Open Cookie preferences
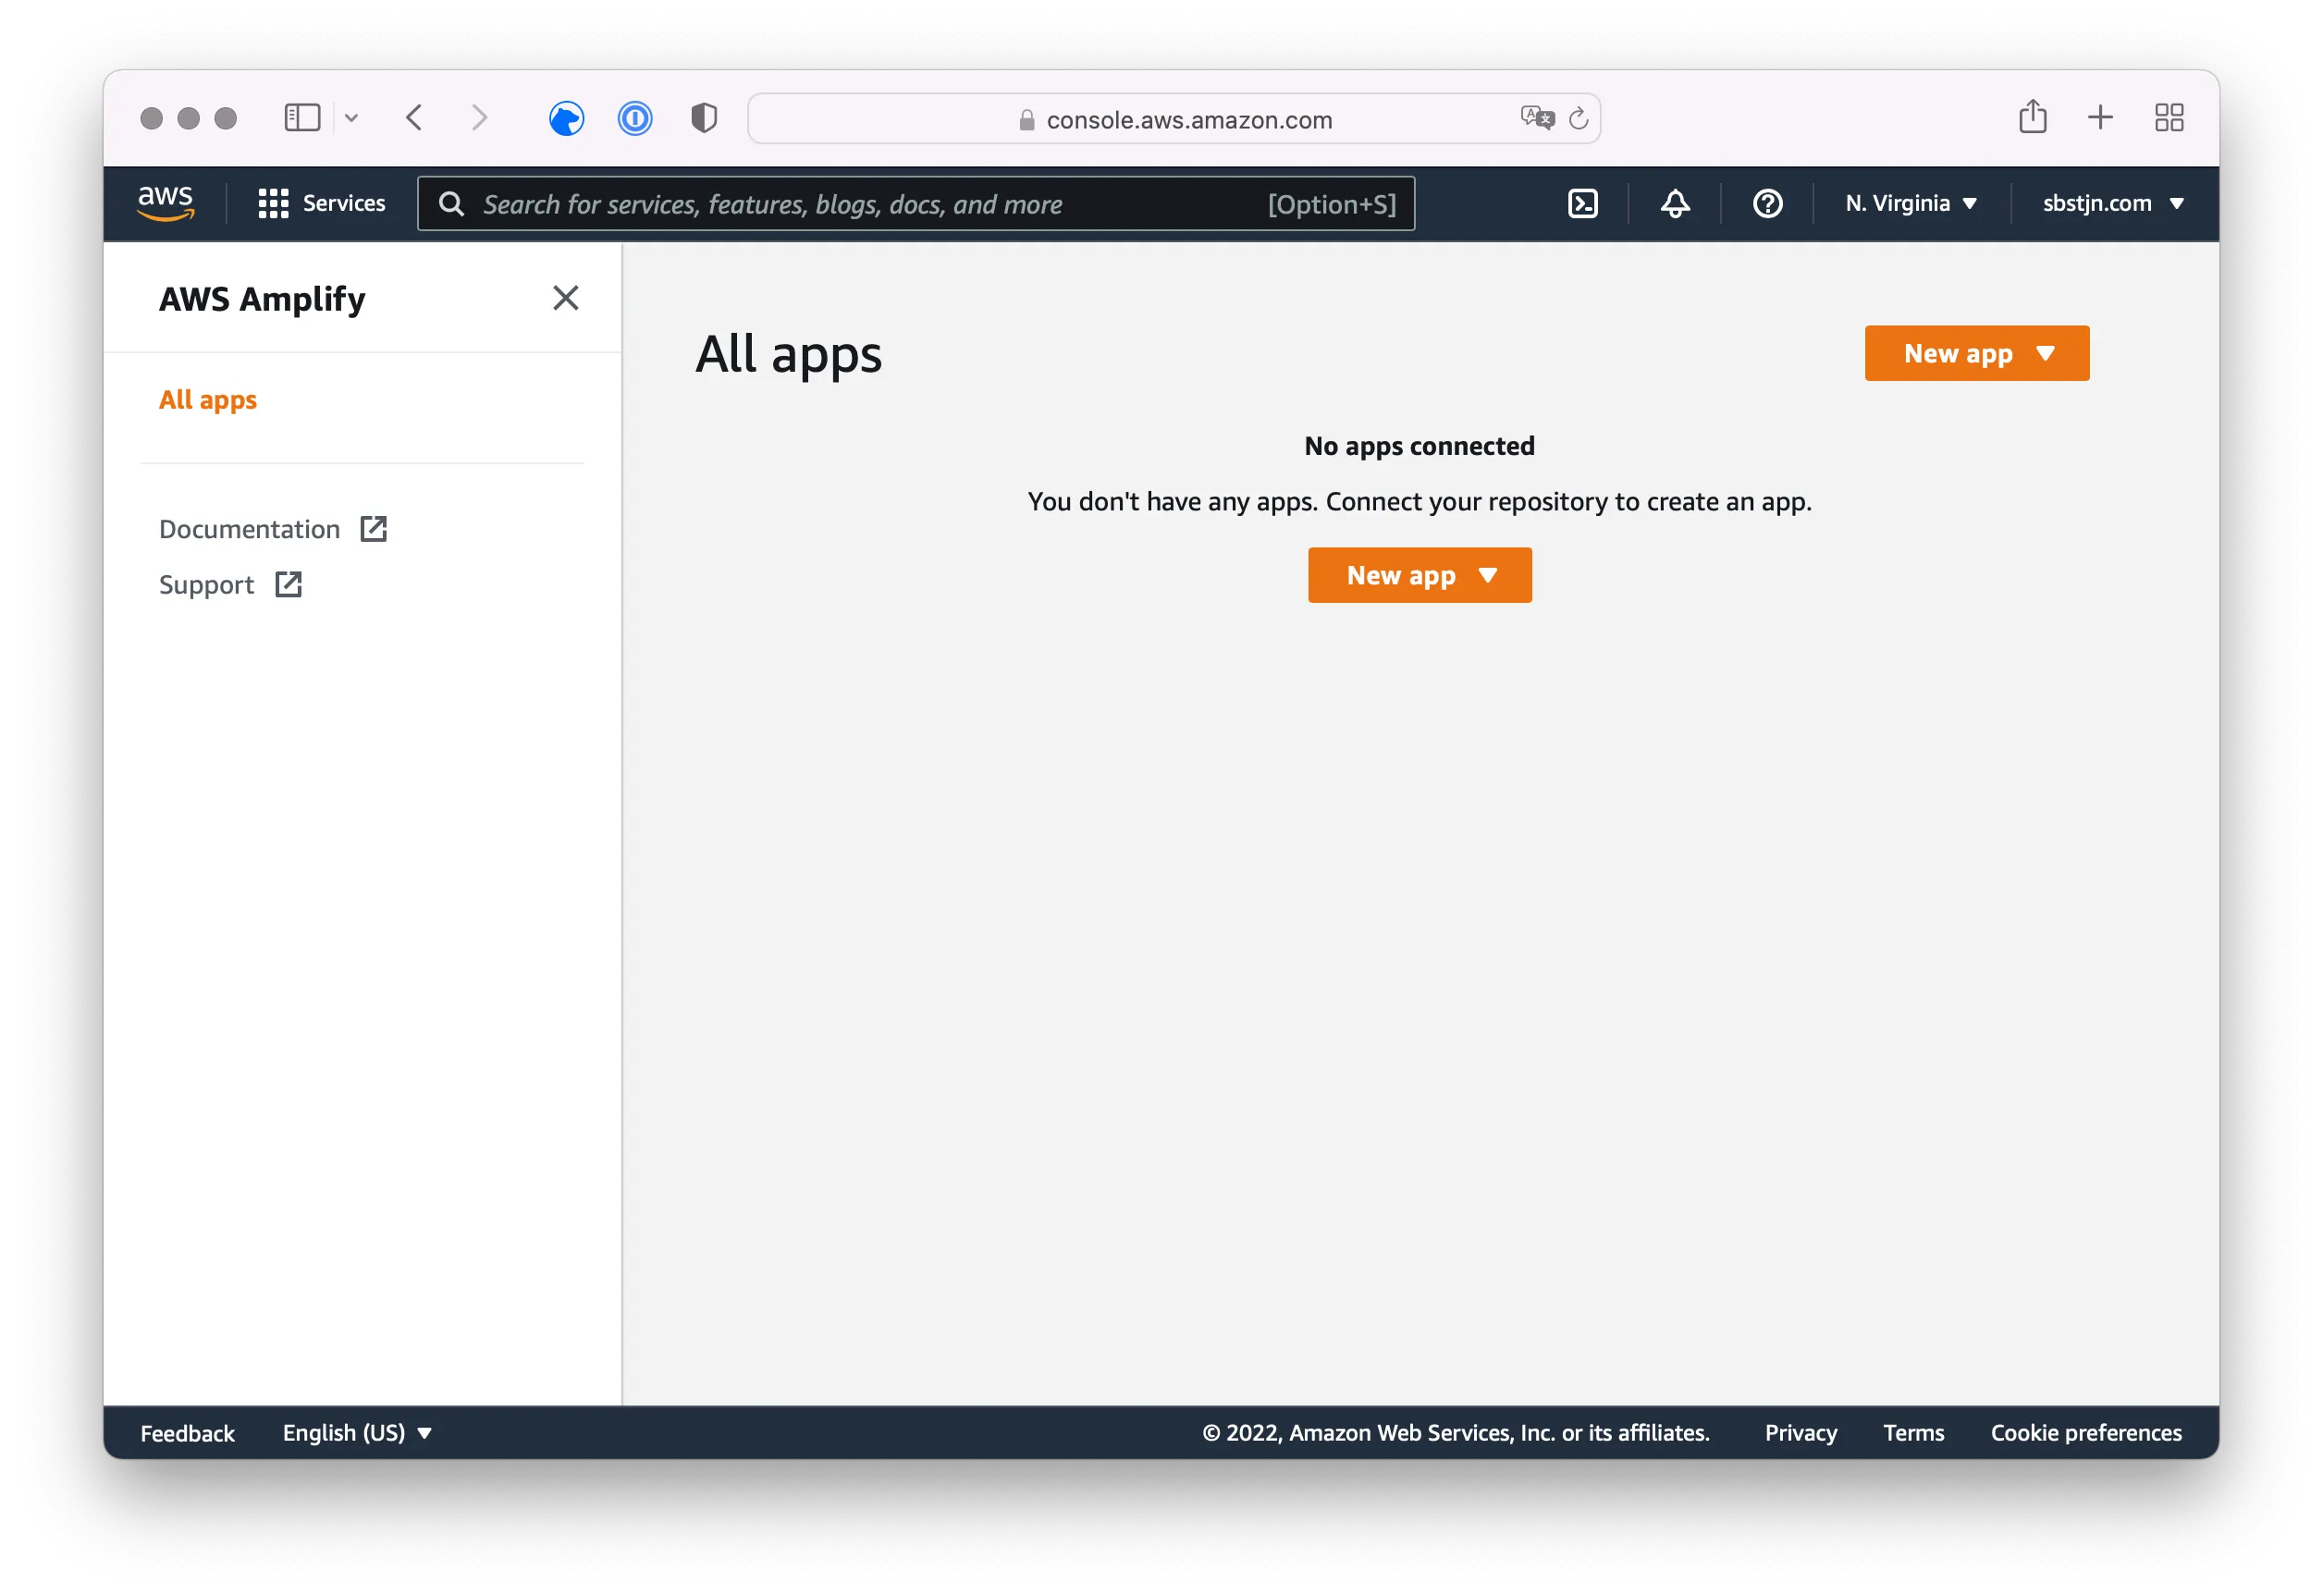Image resolution: width=2323 pixels, height=1596 pixels. (x=2085, y=1432)
